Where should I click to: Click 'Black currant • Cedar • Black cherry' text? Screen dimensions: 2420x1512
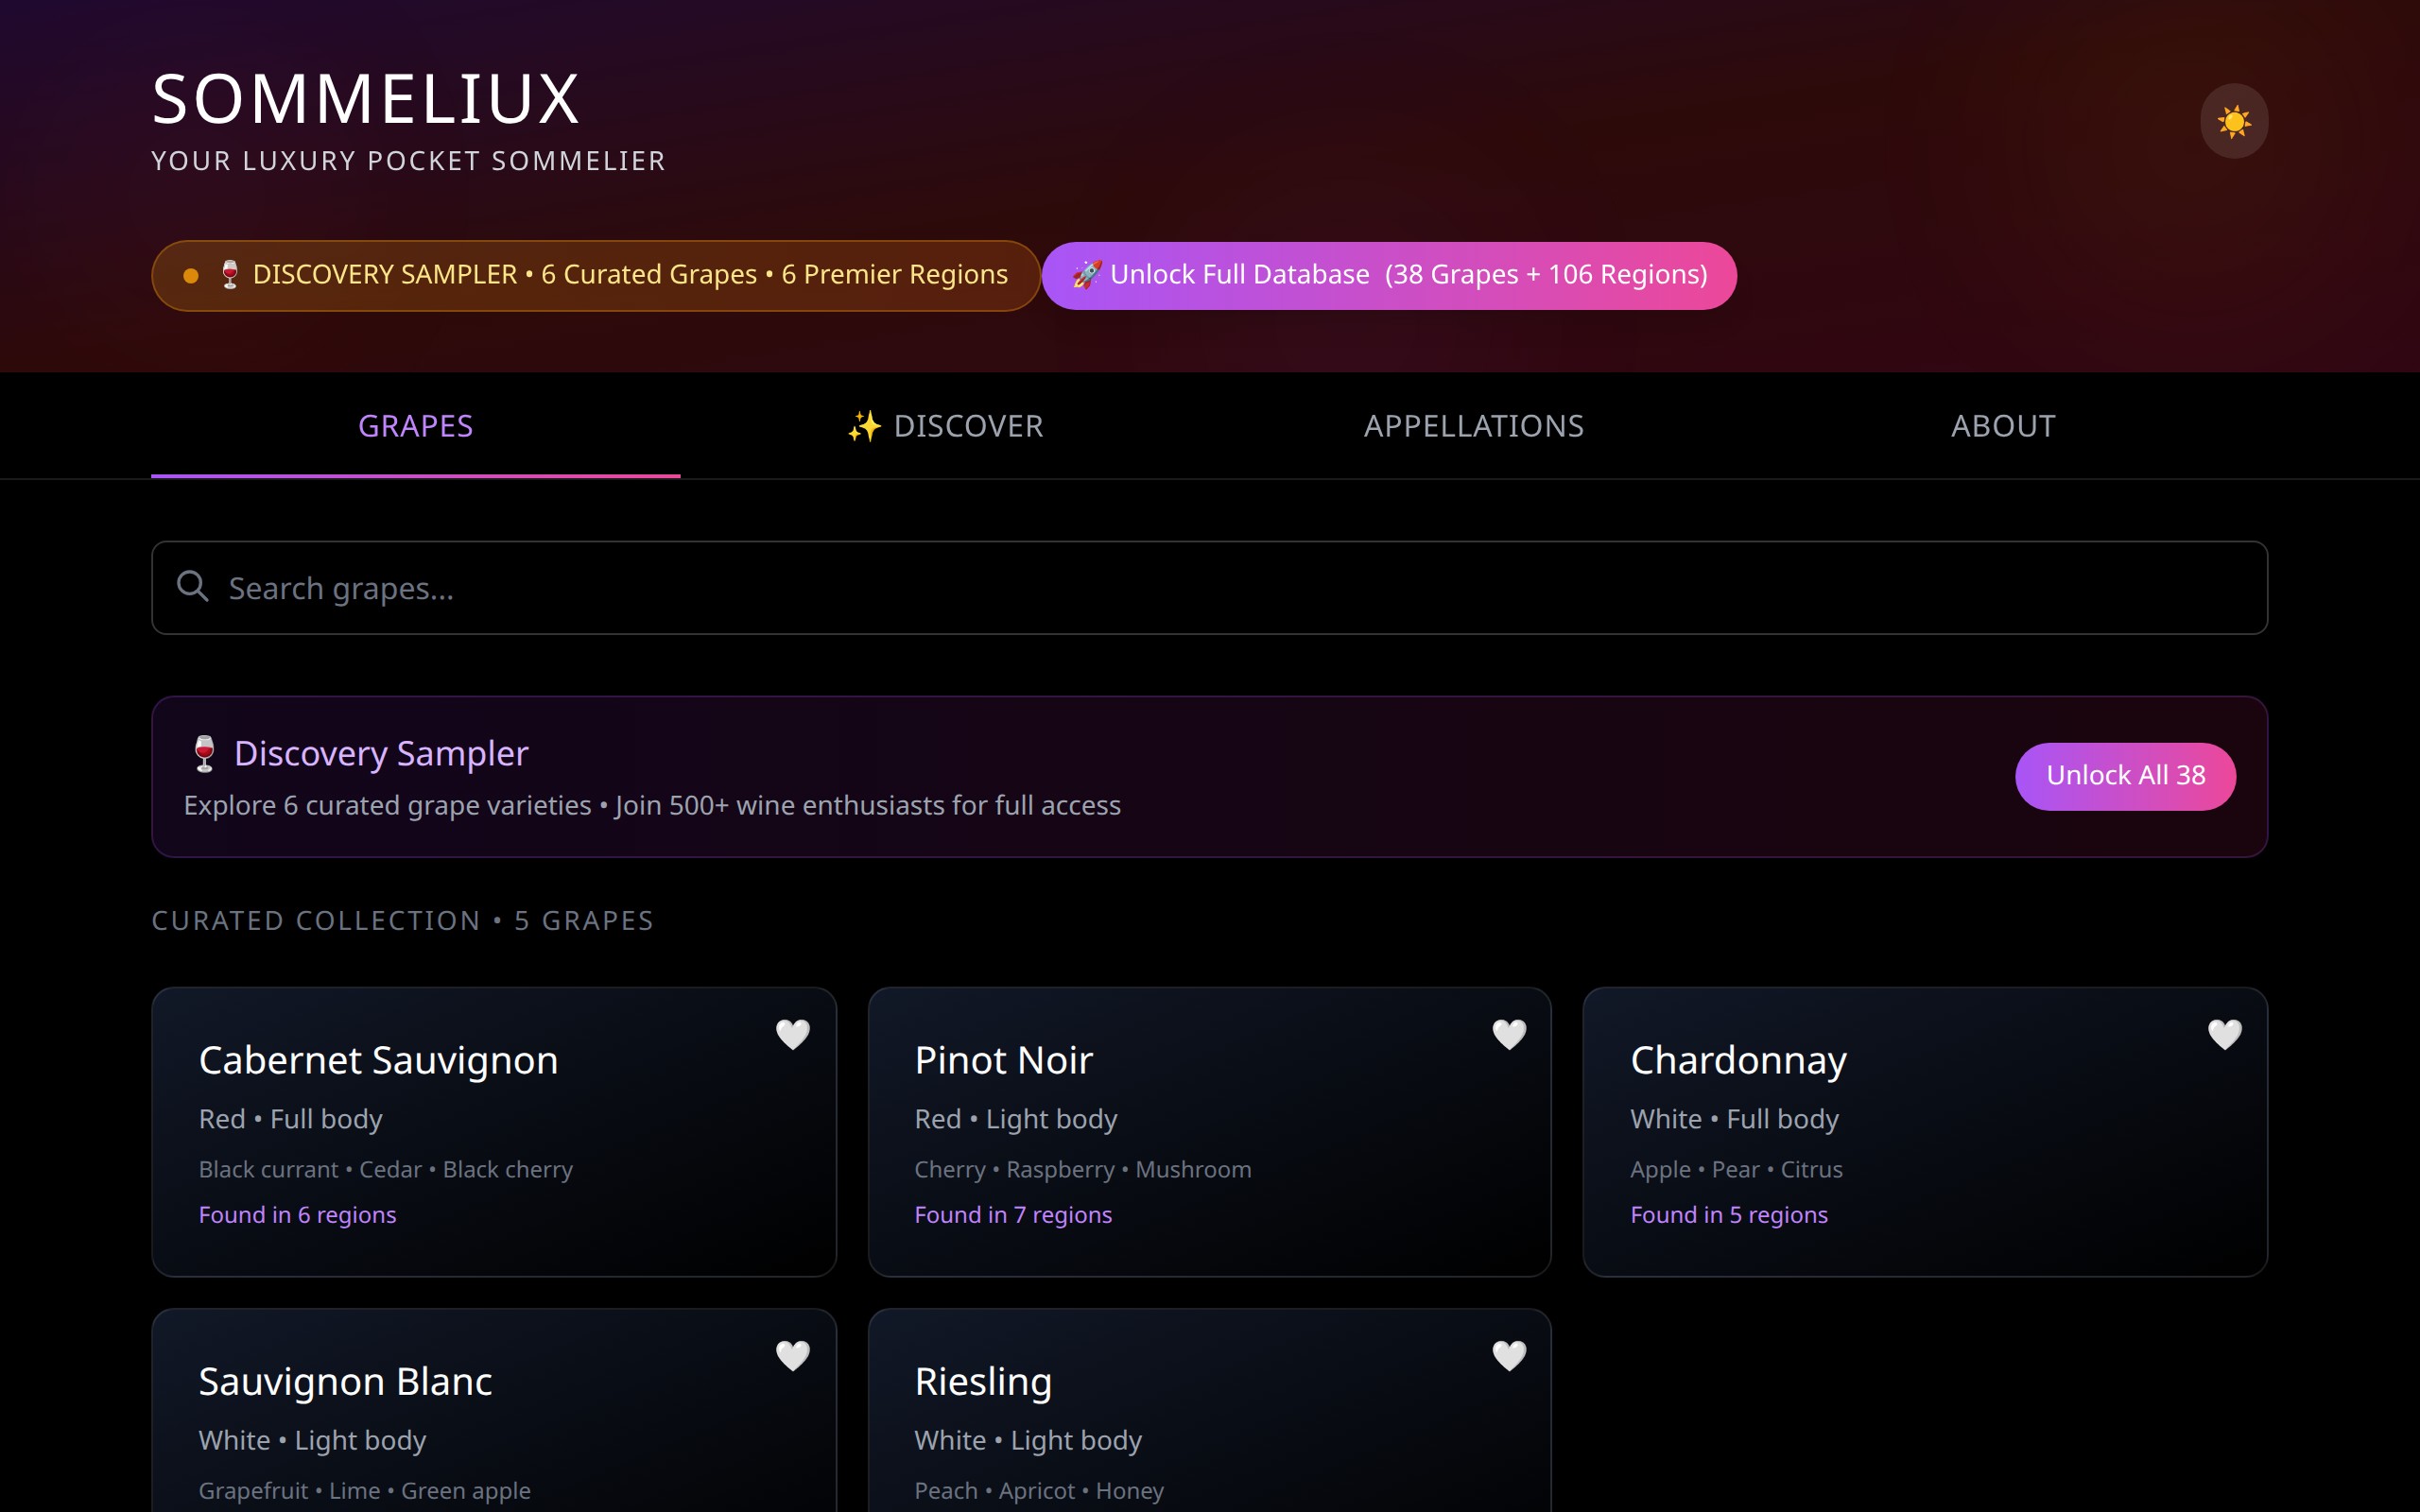[x=386, y=1169]
